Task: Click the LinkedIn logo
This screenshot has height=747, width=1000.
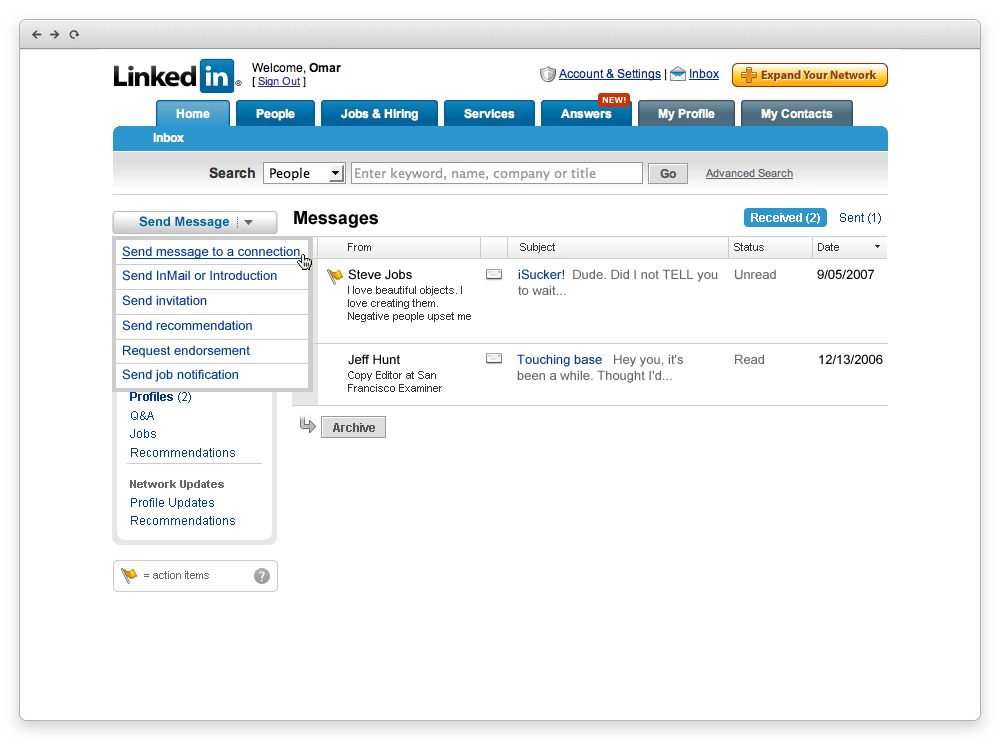Action: tap(177, 76)
